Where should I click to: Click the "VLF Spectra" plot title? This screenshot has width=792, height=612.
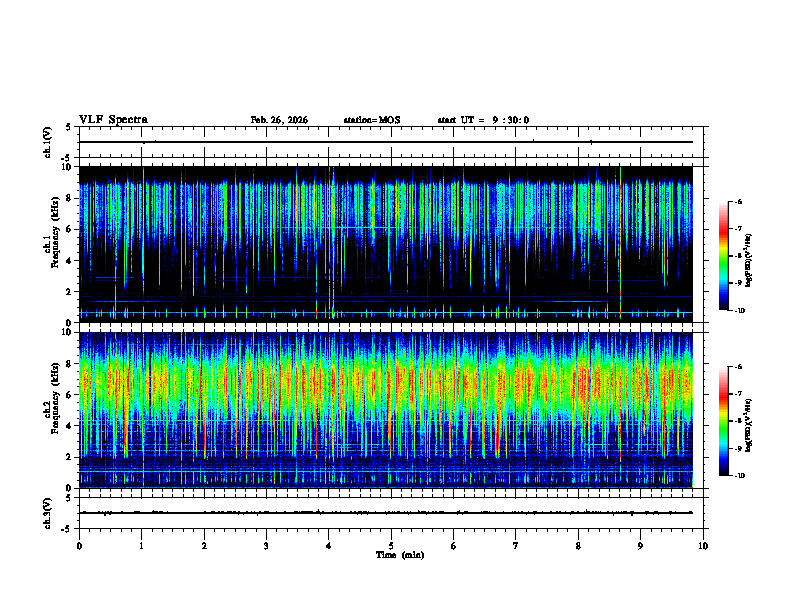point(113,120)
